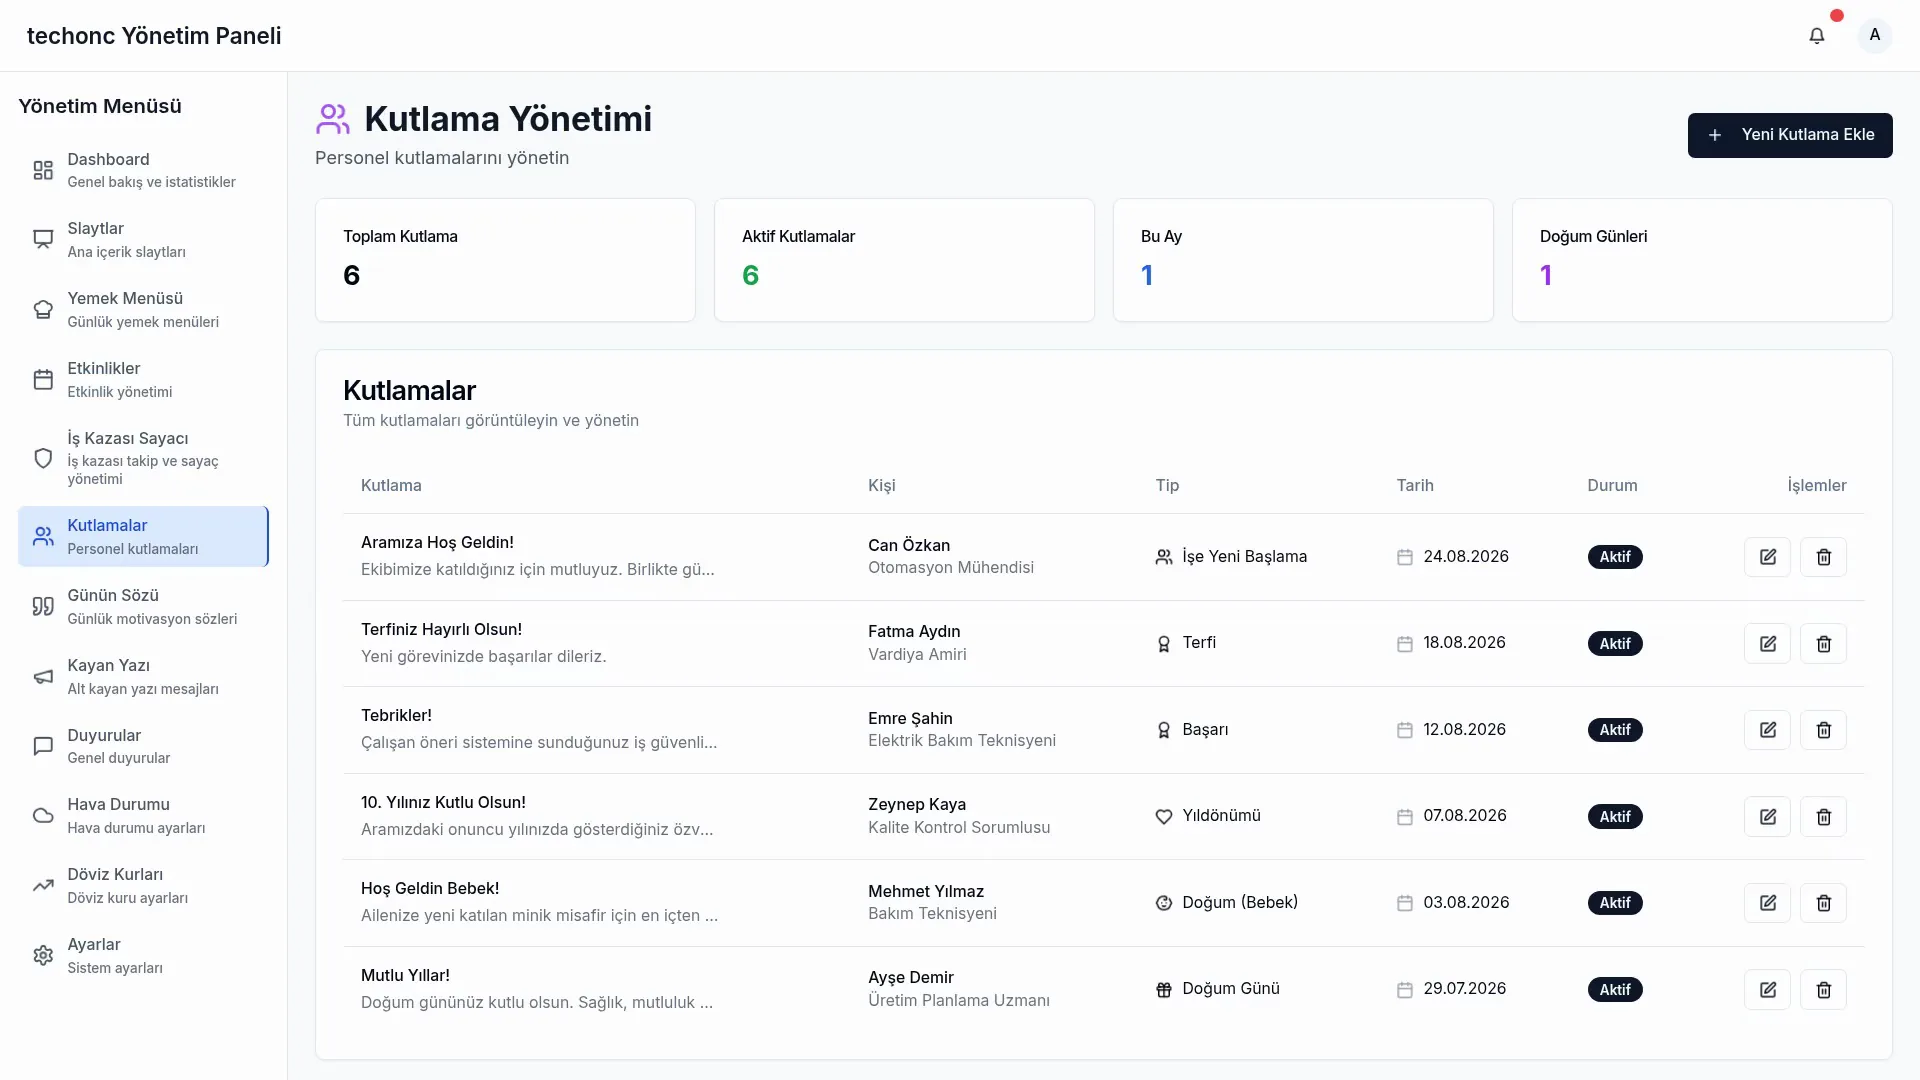Screen dimensions: 1920x1080
Task: Click the Doğum Günleri stat card
Action: [x=1702, y=260]
